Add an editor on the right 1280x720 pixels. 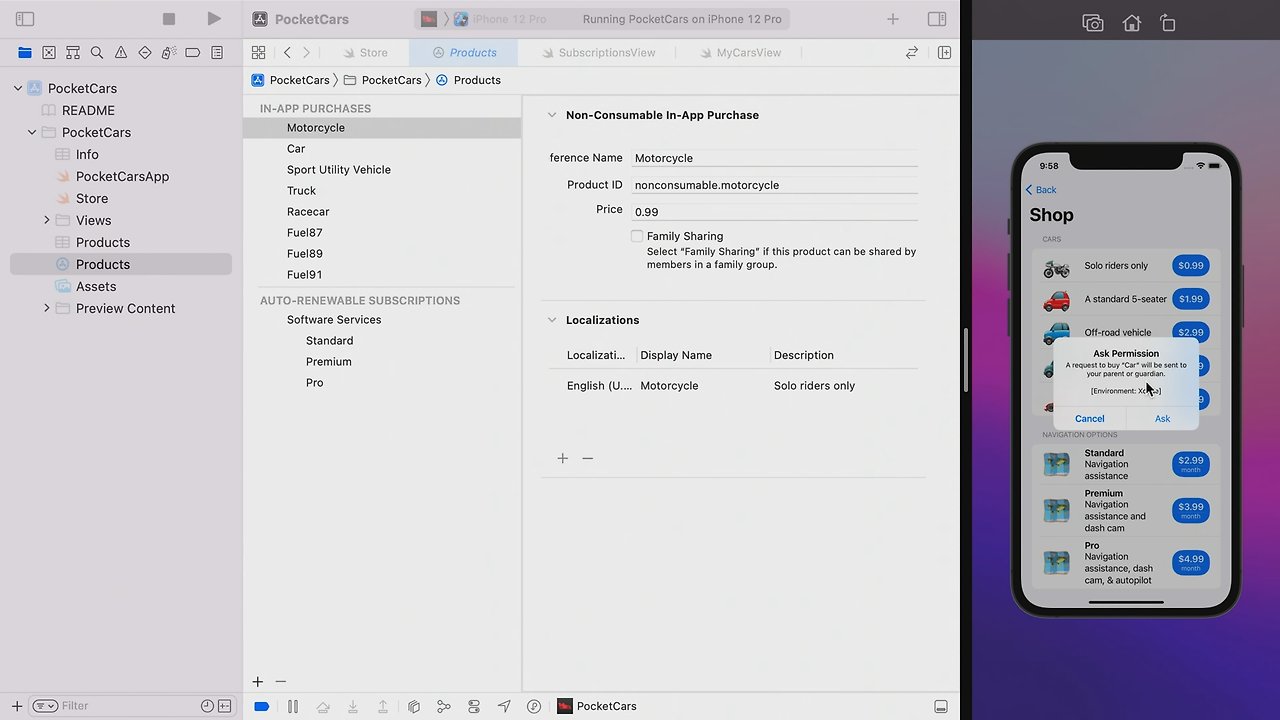tap(944, 52)
